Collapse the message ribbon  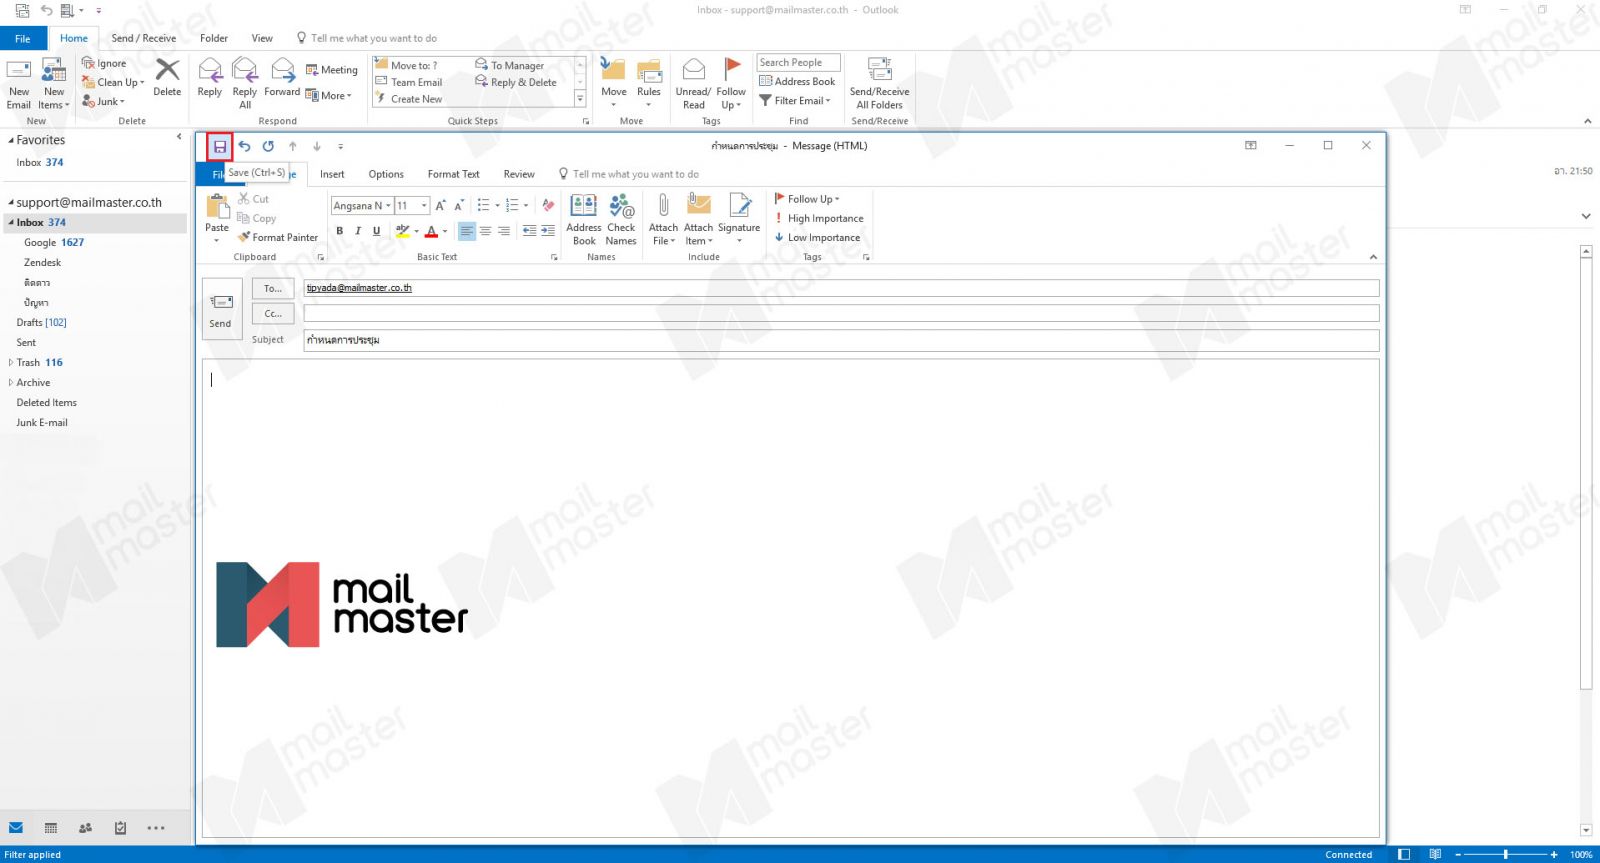click(x=1373, y=257)
